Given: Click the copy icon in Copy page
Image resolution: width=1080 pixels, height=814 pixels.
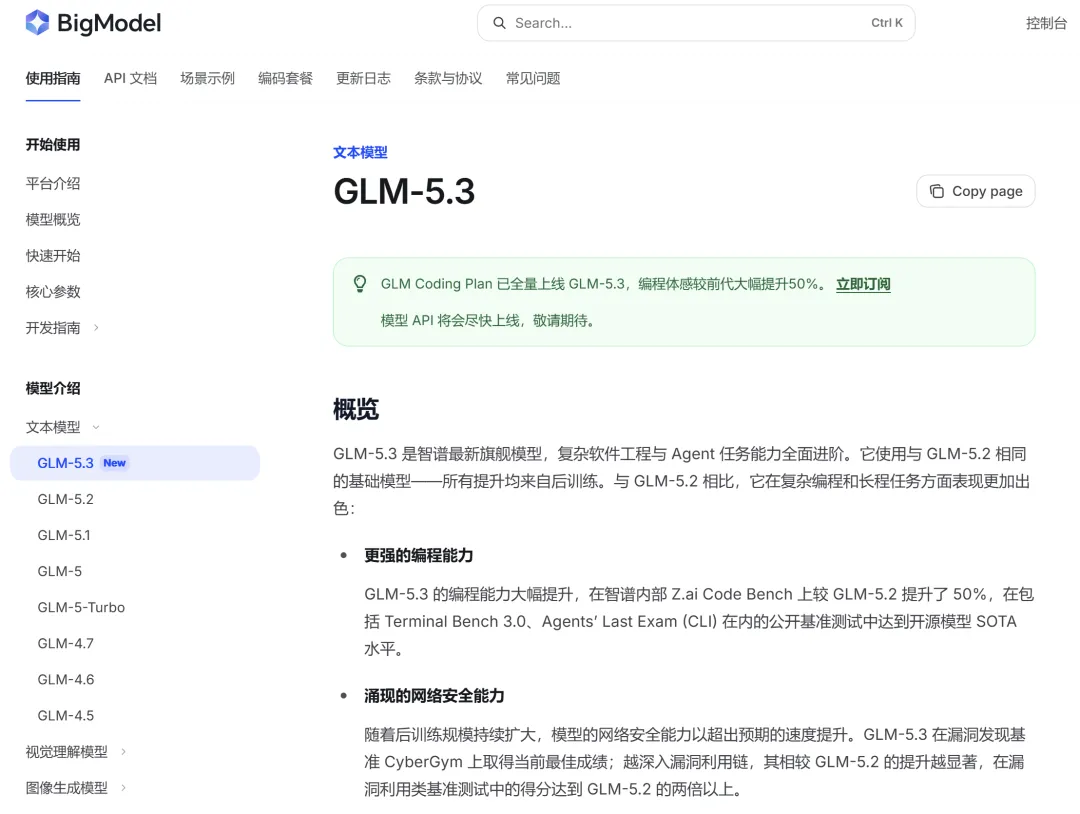Looking at the screenshot, I should [937, 191].
